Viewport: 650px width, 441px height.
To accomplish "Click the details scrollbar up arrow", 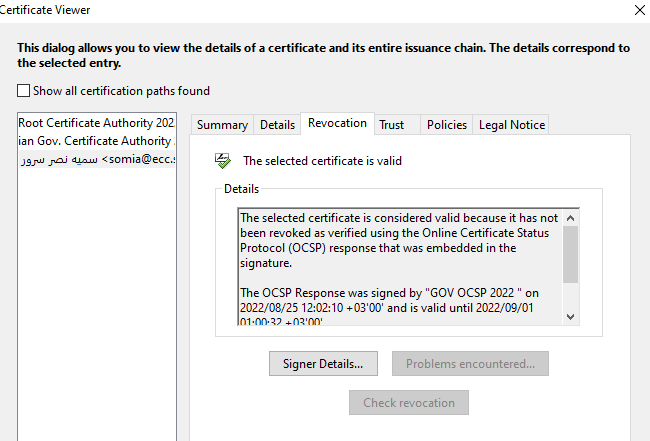I will point(570,217).
